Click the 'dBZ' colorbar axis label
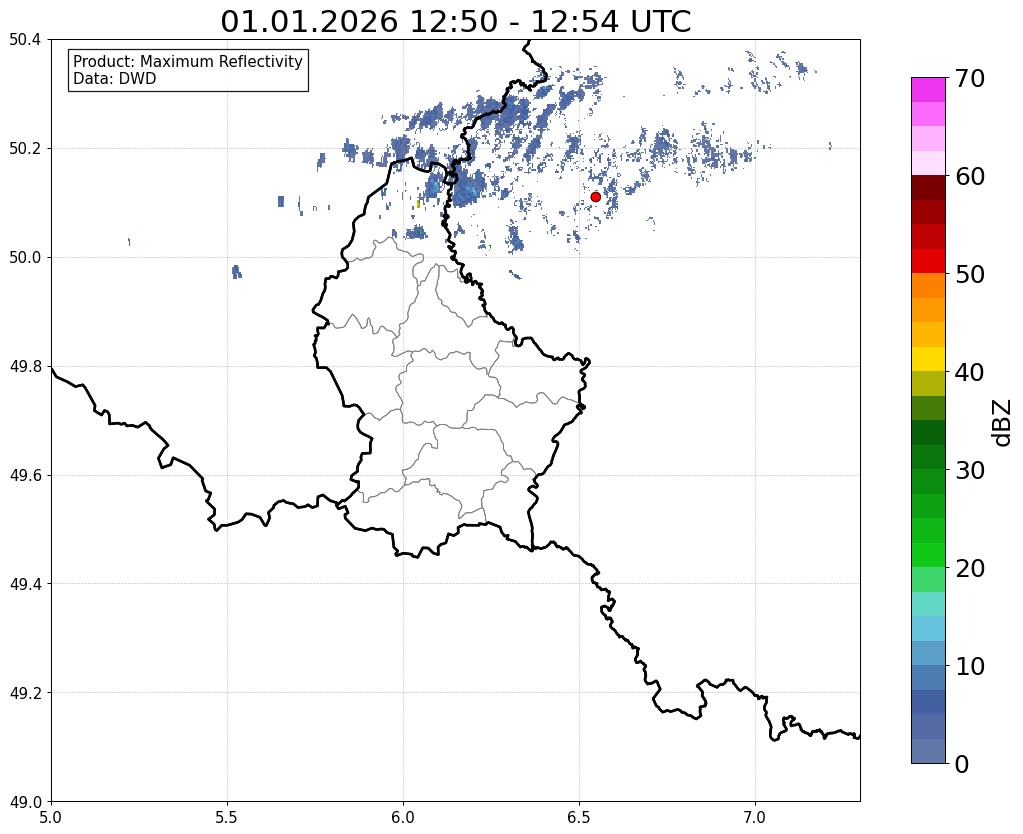1023x834 pixels. [x=1003, y=423]
